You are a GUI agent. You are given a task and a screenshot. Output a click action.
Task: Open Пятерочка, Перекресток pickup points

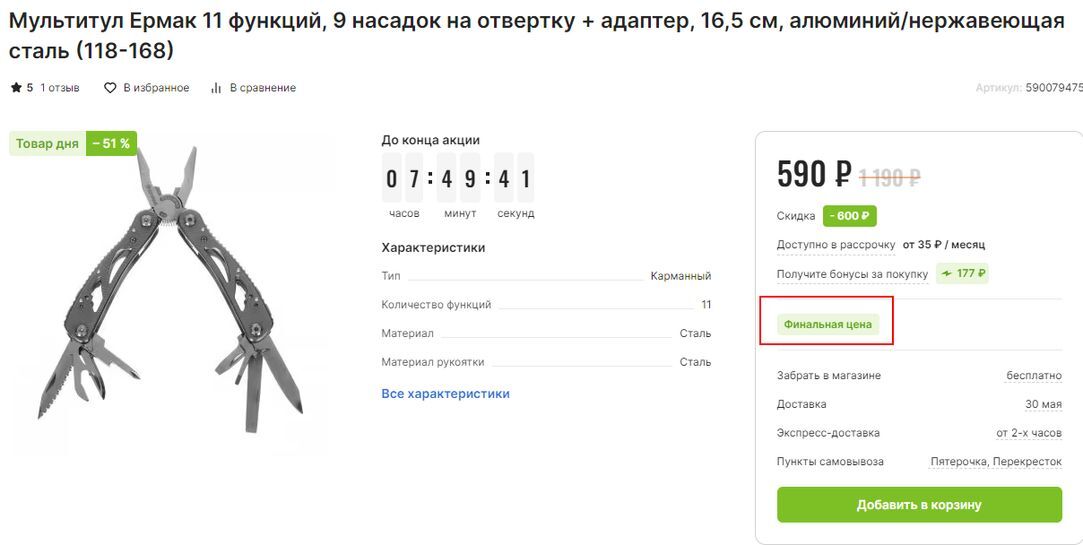(x=995, y=462)
